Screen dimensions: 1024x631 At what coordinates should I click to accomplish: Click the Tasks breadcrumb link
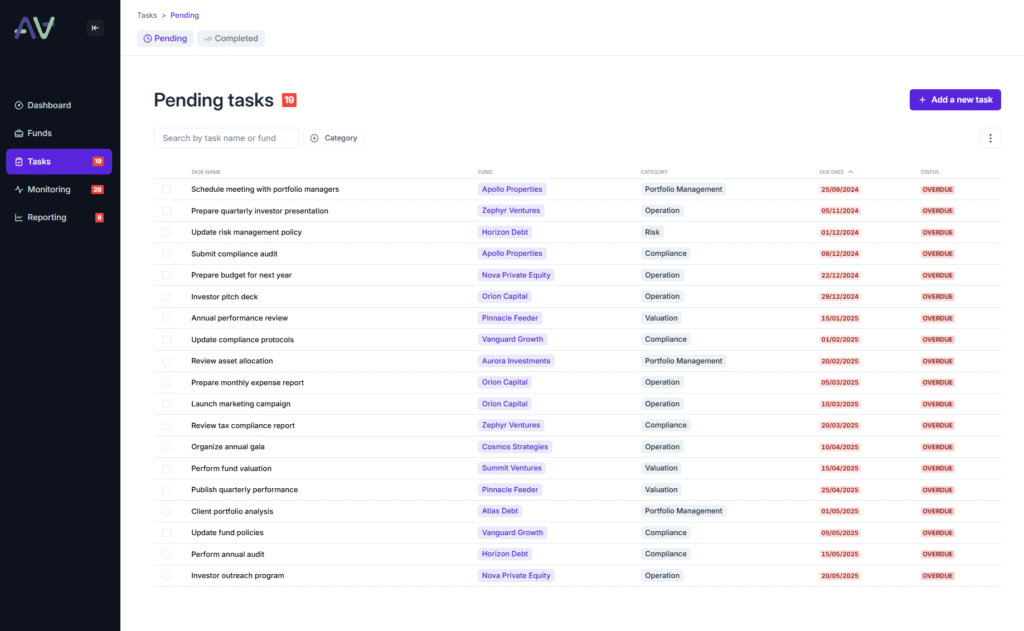[147, 15]
